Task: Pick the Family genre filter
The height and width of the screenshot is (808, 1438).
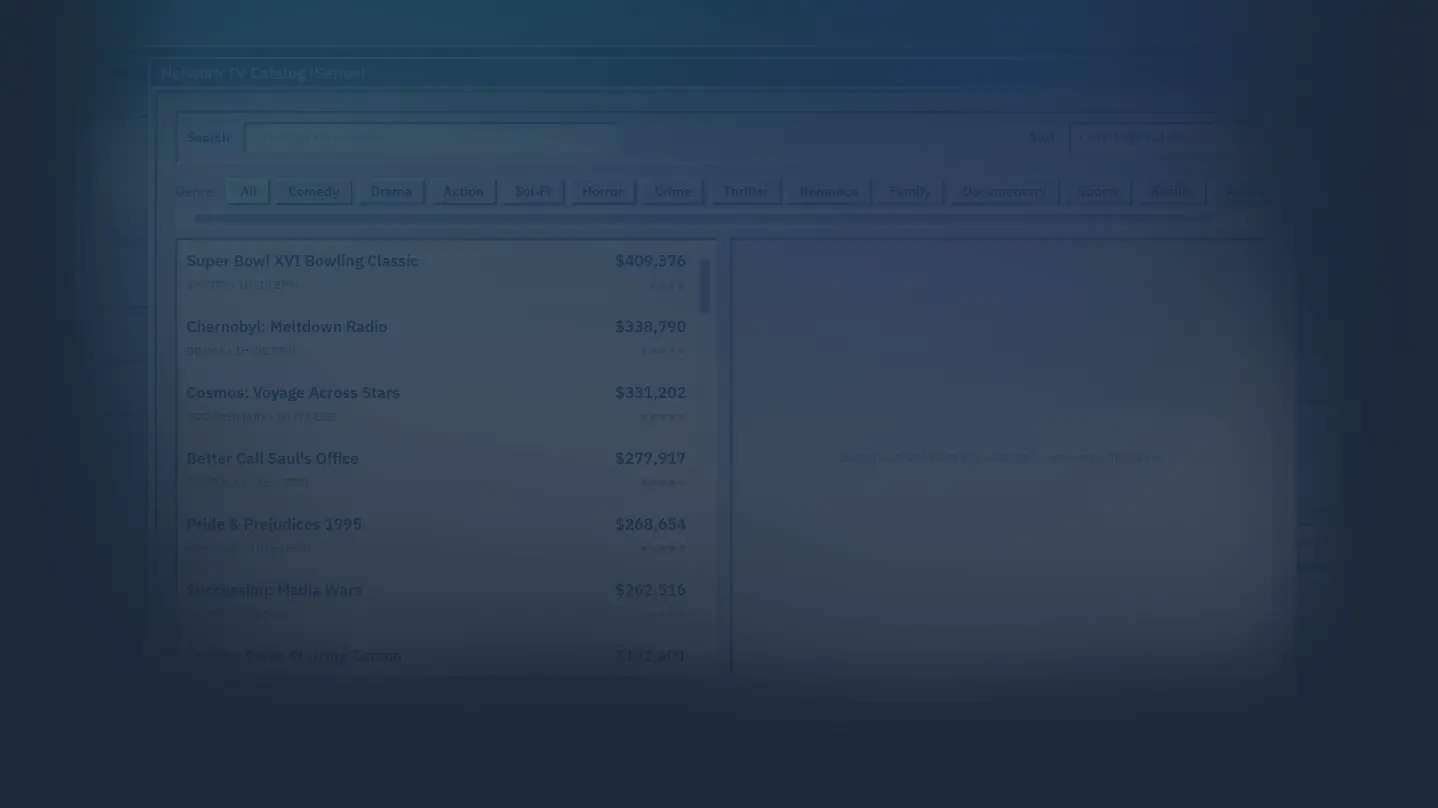Action: point(910,191)
